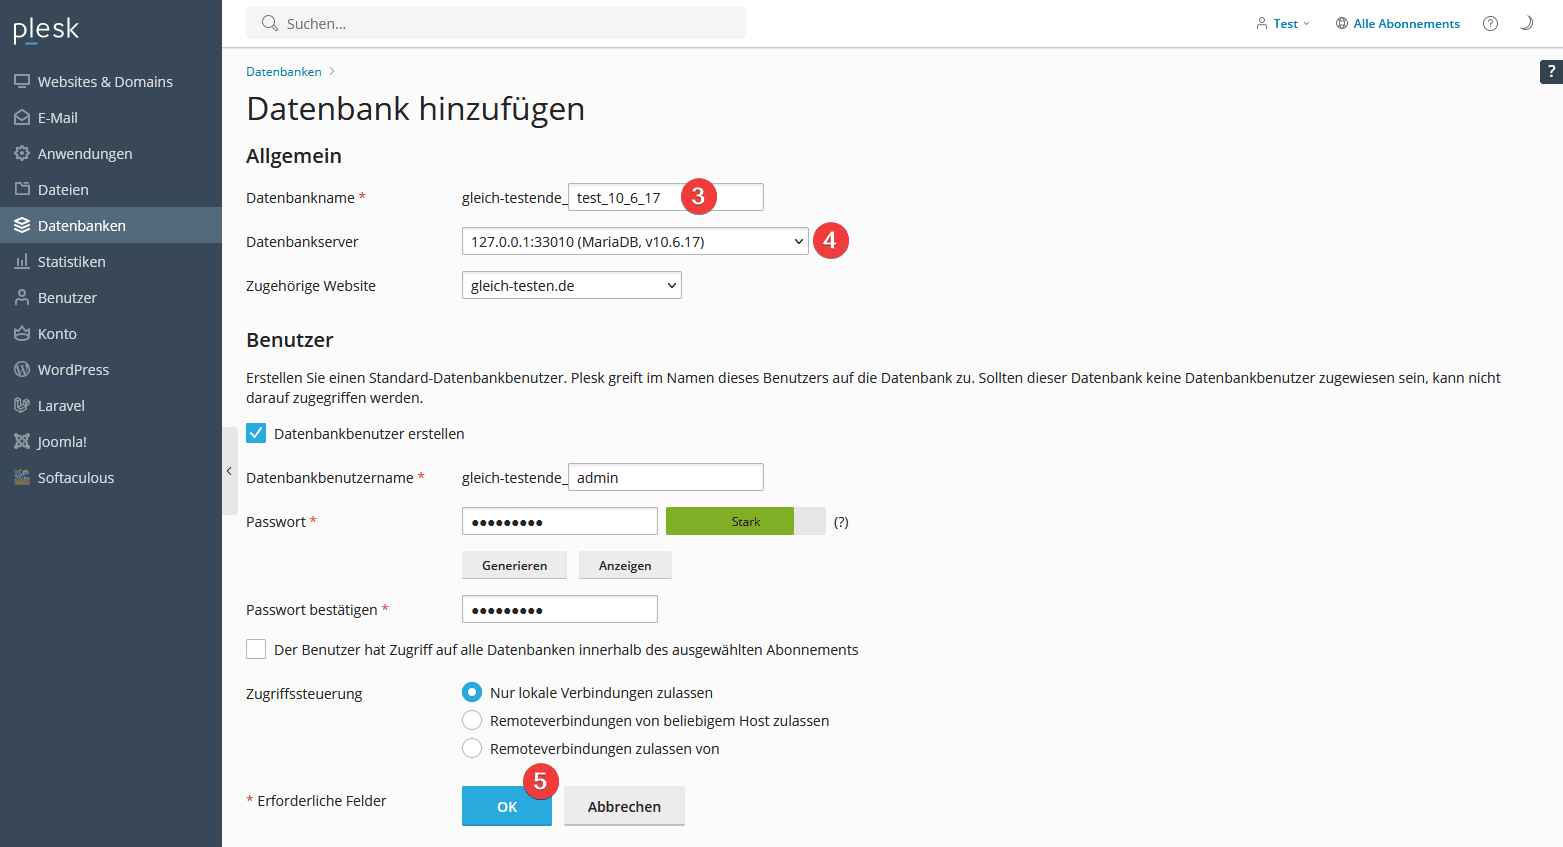Open the Datenbankserver dropdown
This screenshot has width=1563, height=847.
[634, 242]
